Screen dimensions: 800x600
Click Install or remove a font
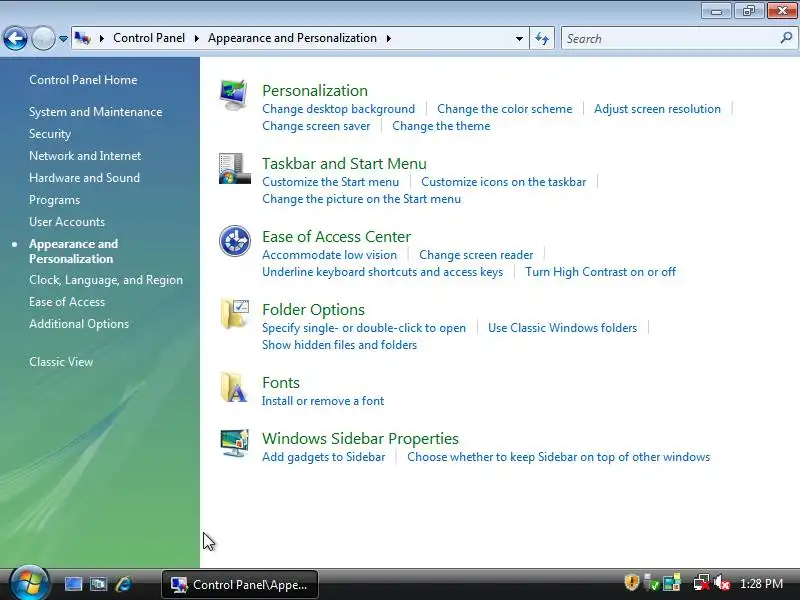[323, 401]
